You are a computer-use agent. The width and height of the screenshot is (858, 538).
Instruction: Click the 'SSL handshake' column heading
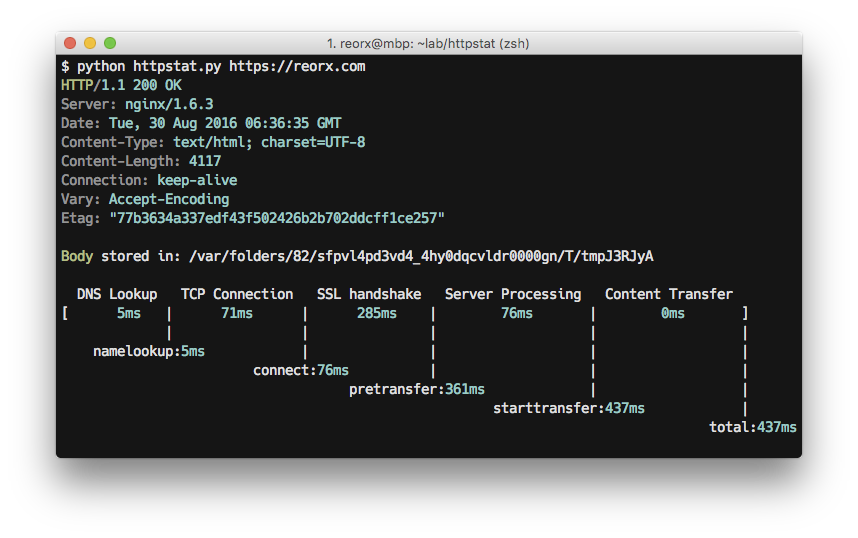point(369,294)
